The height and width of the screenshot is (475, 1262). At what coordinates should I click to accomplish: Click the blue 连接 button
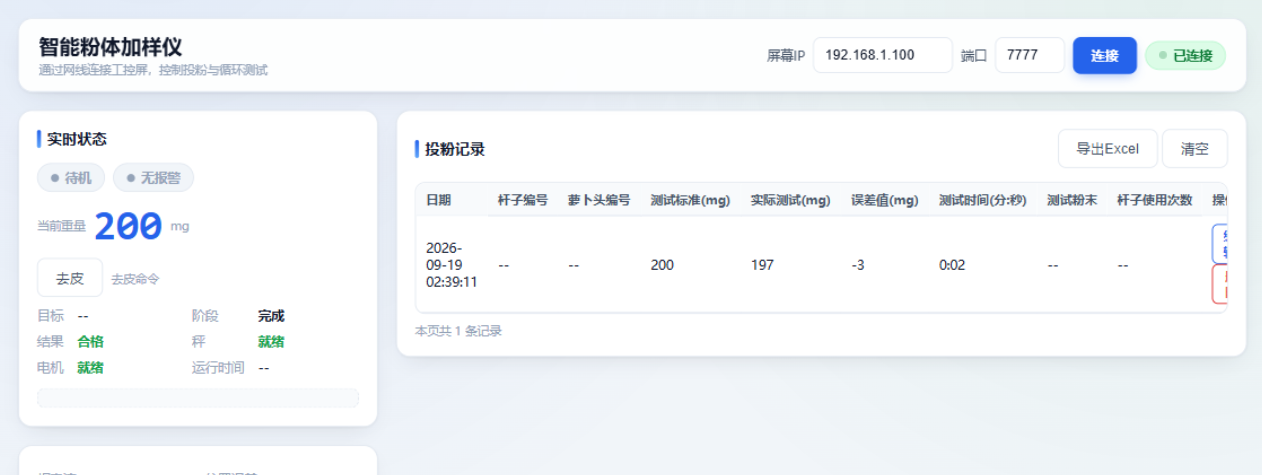pos(1104,55)
